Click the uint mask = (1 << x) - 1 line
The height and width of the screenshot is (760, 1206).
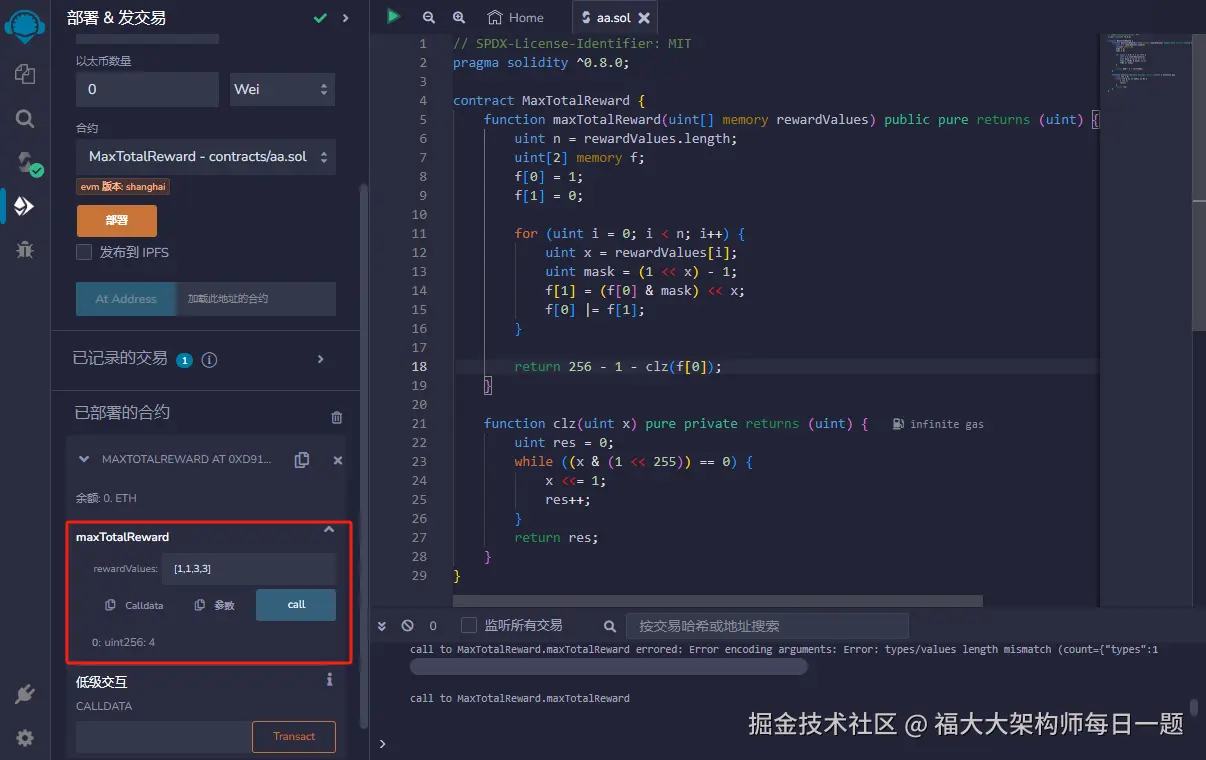[x=641, y=272]
